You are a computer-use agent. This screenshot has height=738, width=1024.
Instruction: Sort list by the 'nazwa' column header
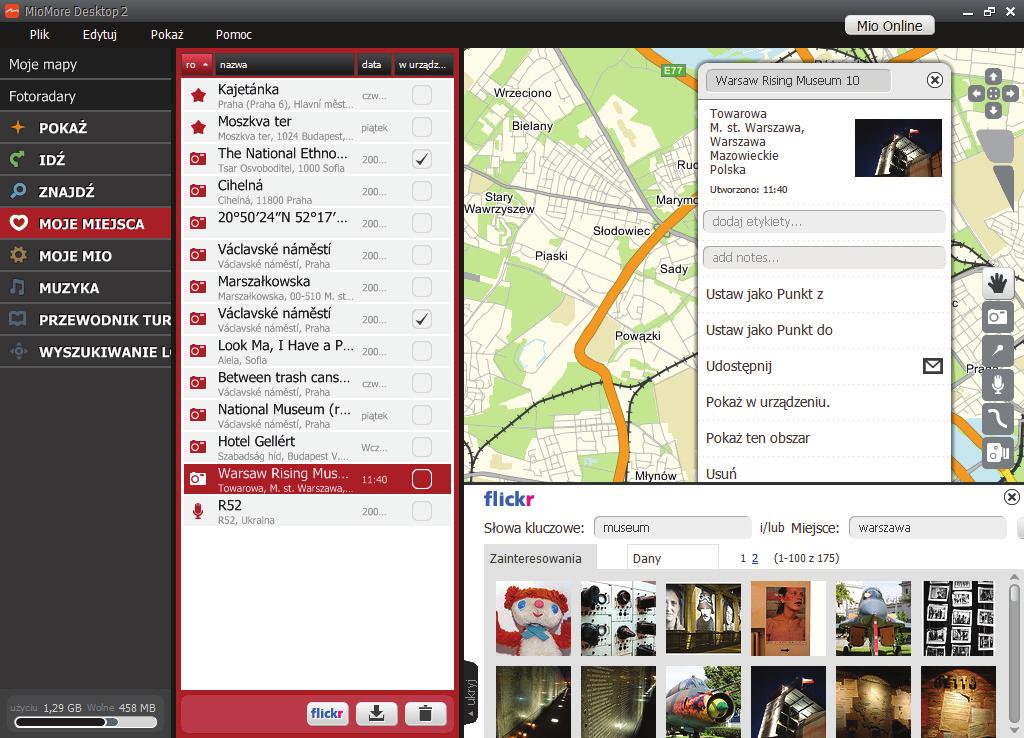click(285, 65)
